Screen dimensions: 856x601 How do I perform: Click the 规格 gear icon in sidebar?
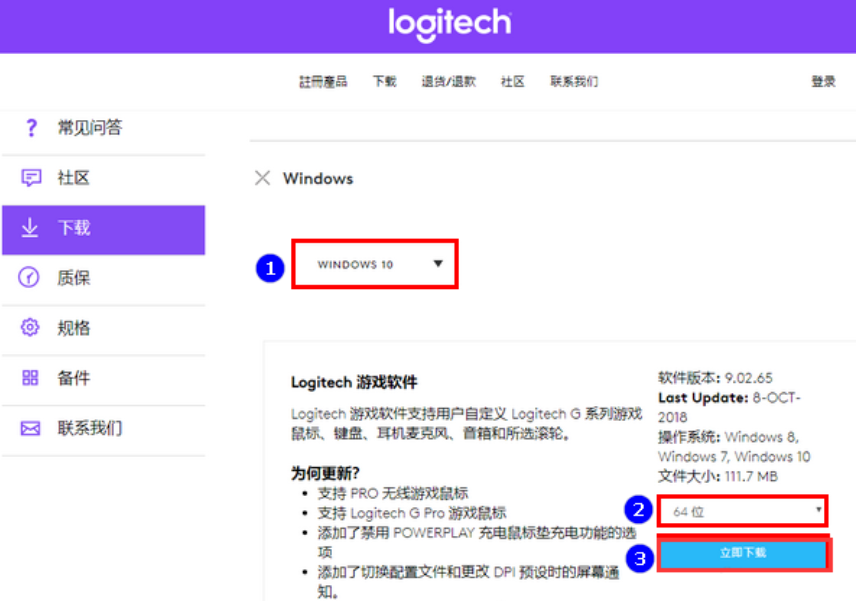pos(30,328)
